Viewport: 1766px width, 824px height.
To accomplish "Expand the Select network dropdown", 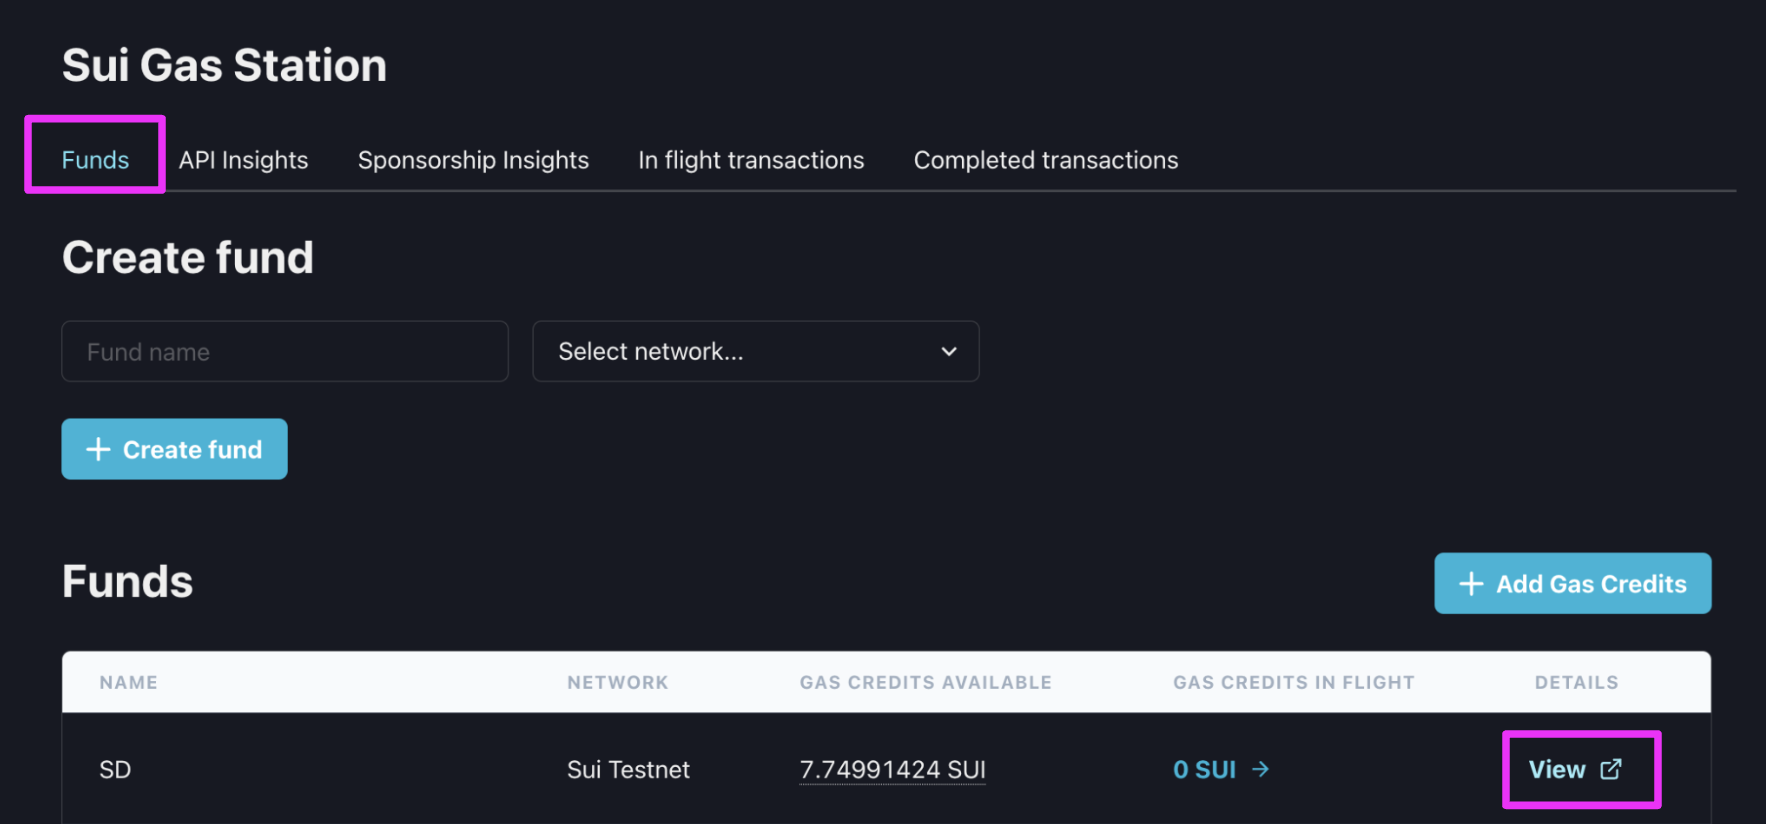I will (x=756, y=351).
